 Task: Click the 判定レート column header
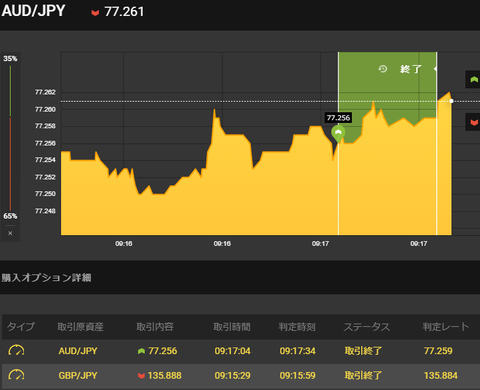[x=446, y=327]
